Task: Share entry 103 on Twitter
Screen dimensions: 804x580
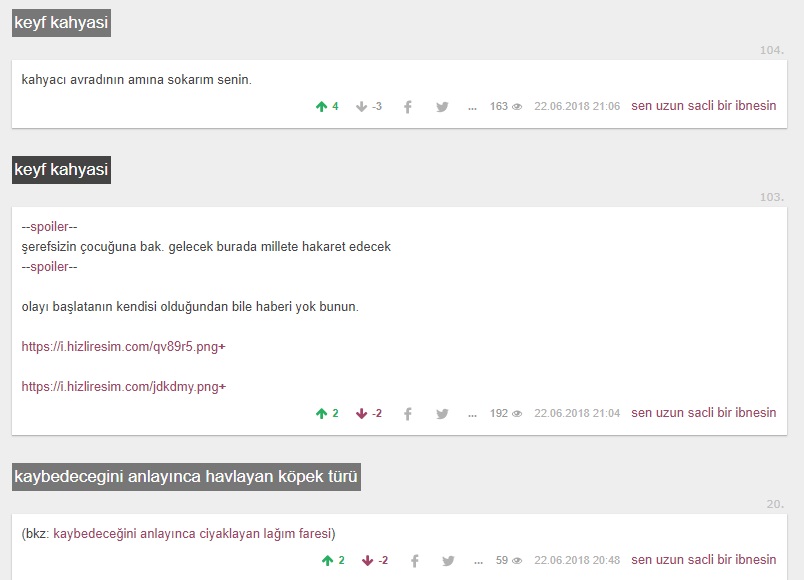Action: coord(442,413)
